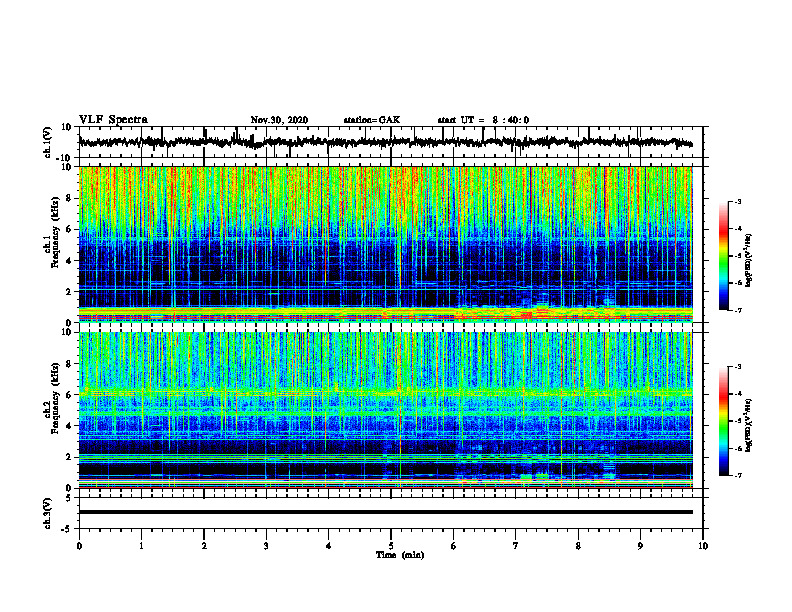792x612 pixels.
Task: Click the "5" tick on the time axis
Action: tap(391, 546)
